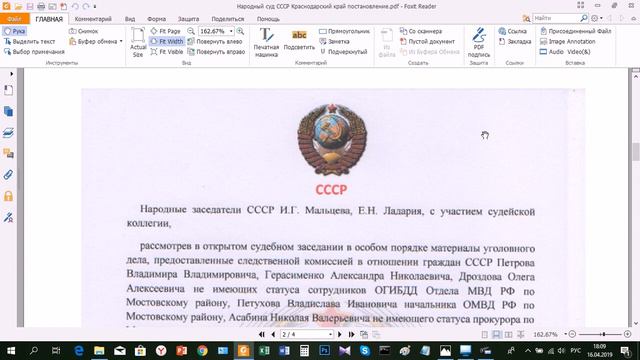Open PDF подпись signing tool
640x360 pixels.
pos(479,42)
